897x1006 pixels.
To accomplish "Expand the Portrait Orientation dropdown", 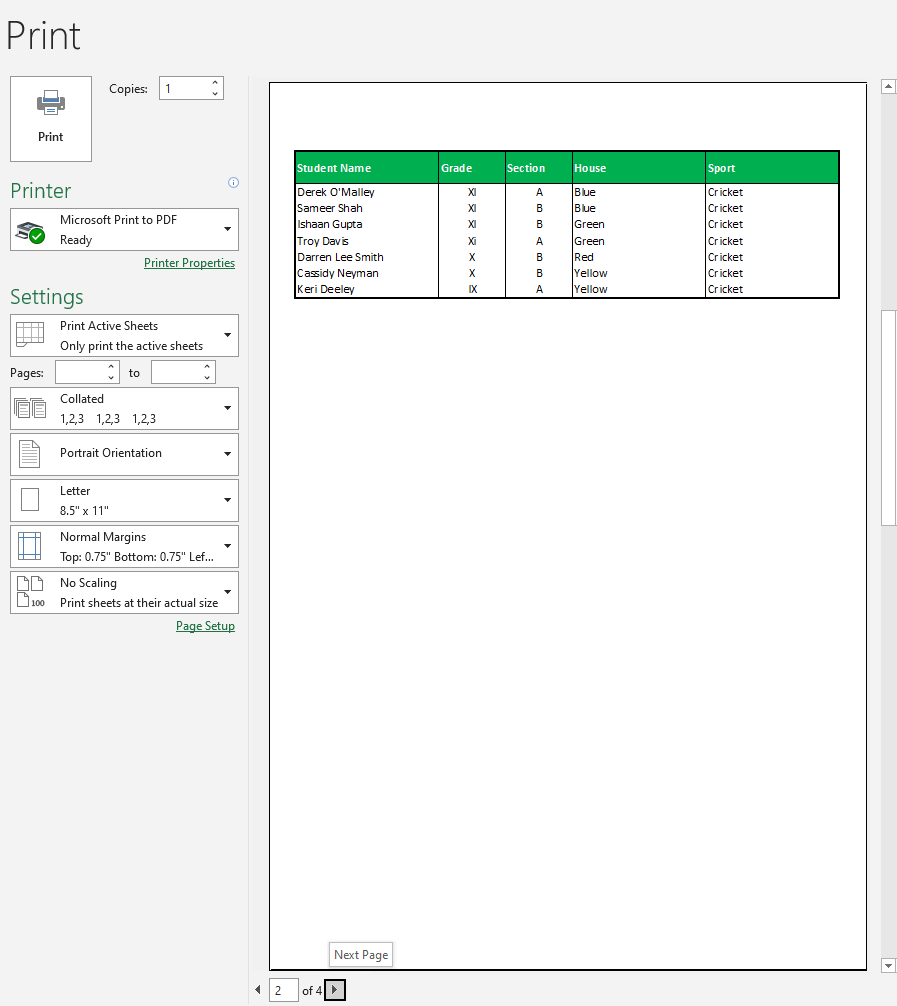I will click(x=227, y=454).
